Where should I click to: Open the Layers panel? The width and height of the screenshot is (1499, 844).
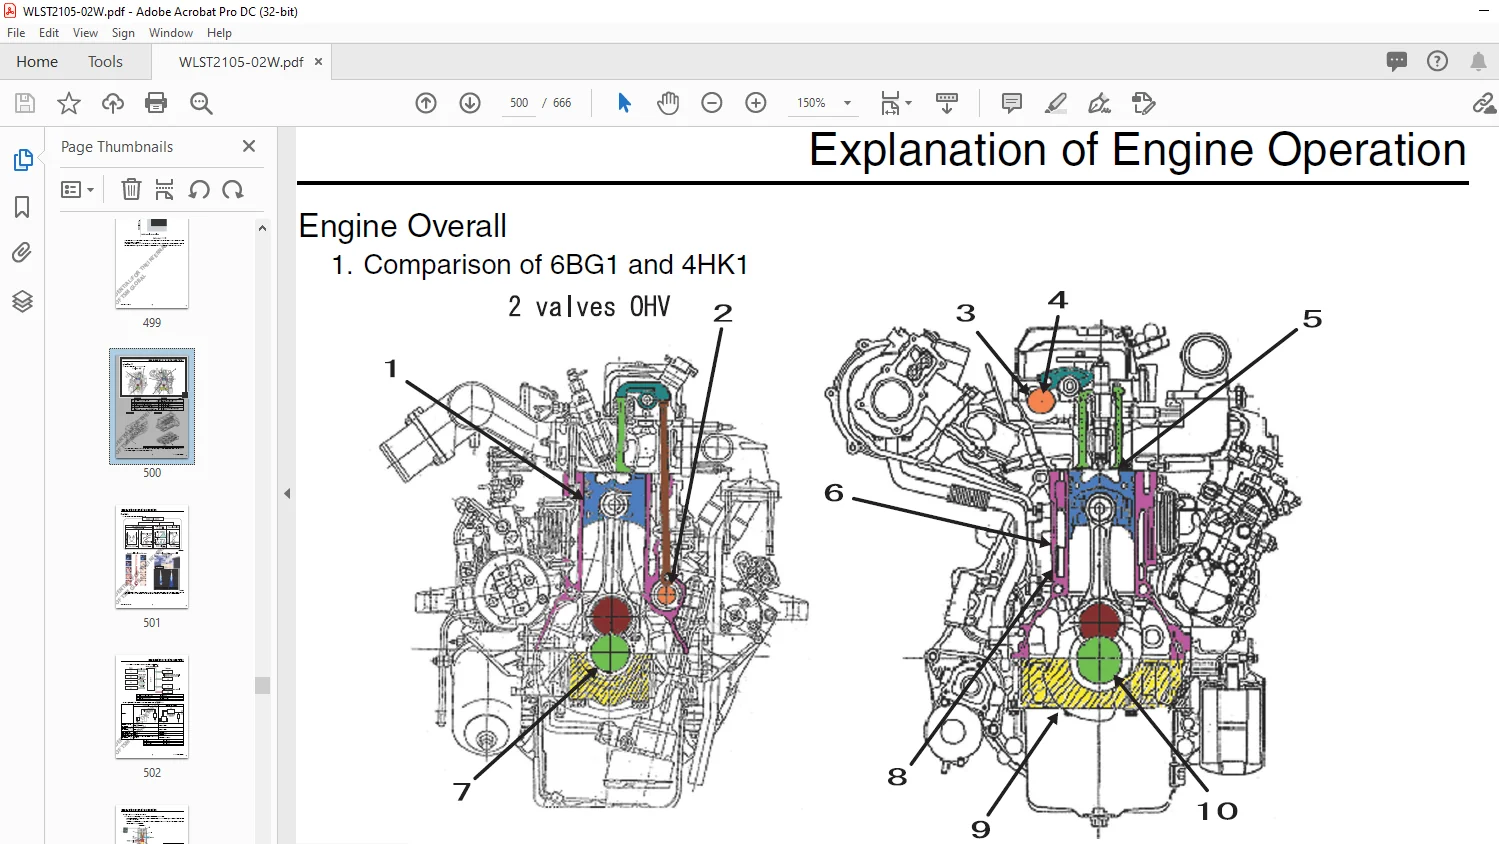(22, 301)
